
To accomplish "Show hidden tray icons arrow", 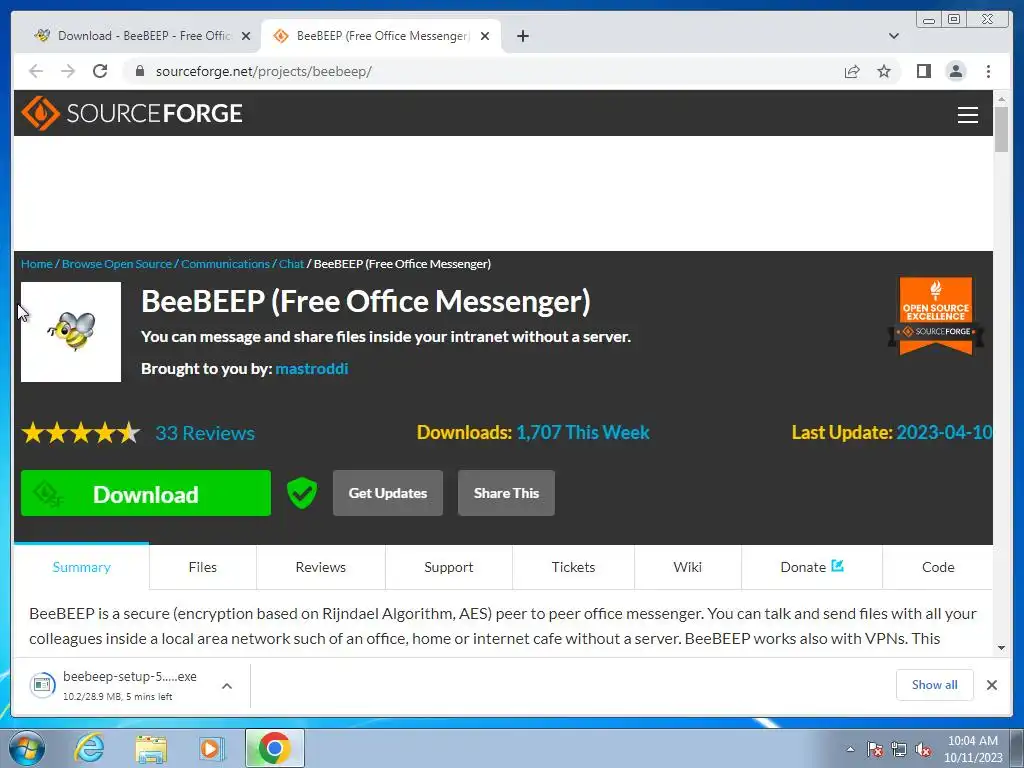I will [850, 749].
